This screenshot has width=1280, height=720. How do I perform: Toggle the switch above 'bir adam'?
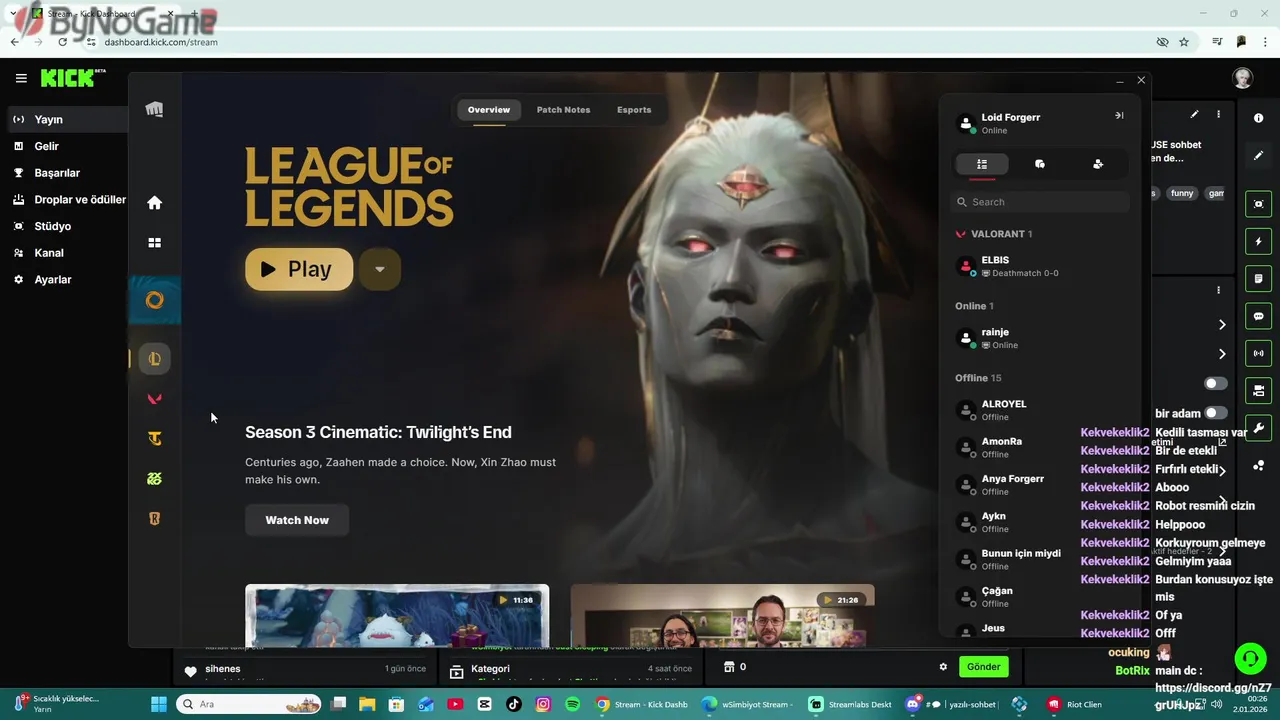coord(1216,384)
